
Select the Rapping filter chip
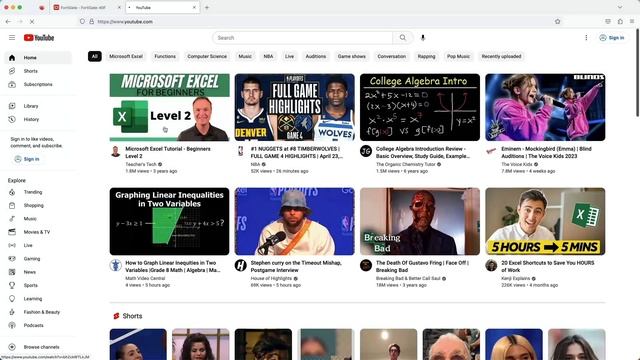[x=426, y=56]
